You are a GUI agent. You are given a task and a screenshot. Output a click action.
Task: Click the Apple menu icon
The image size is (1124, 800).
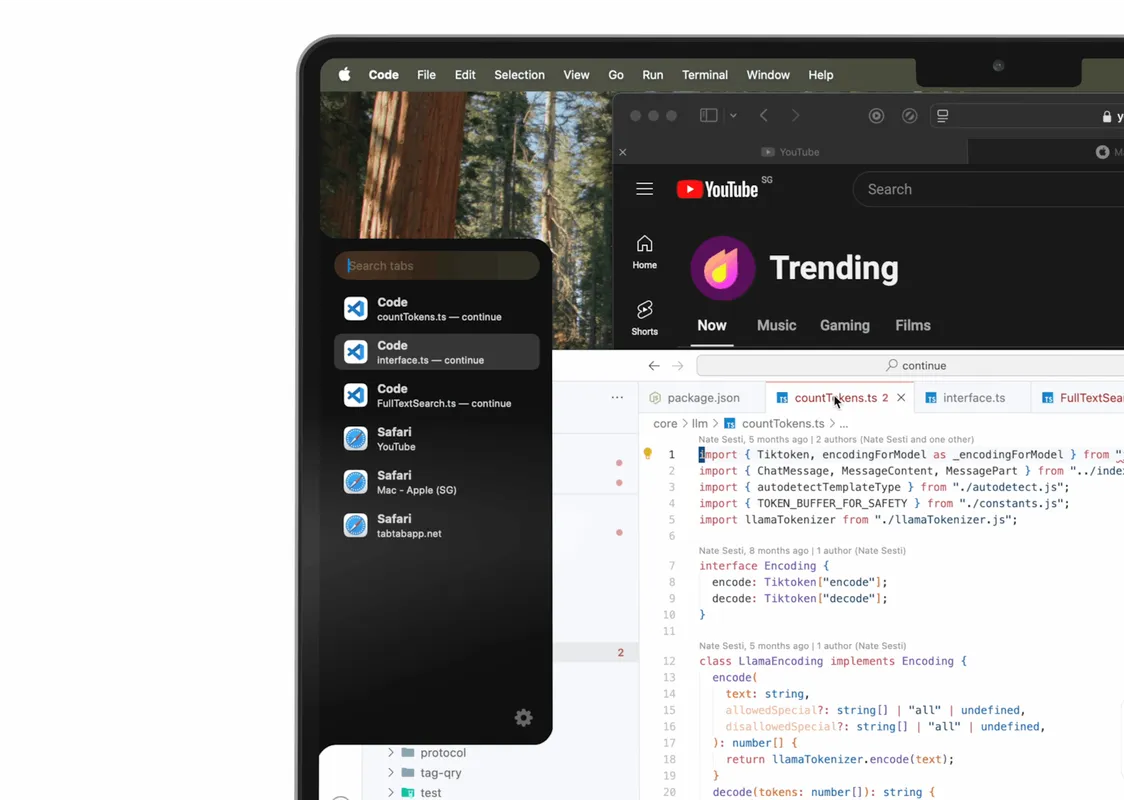tap(344, 75)
